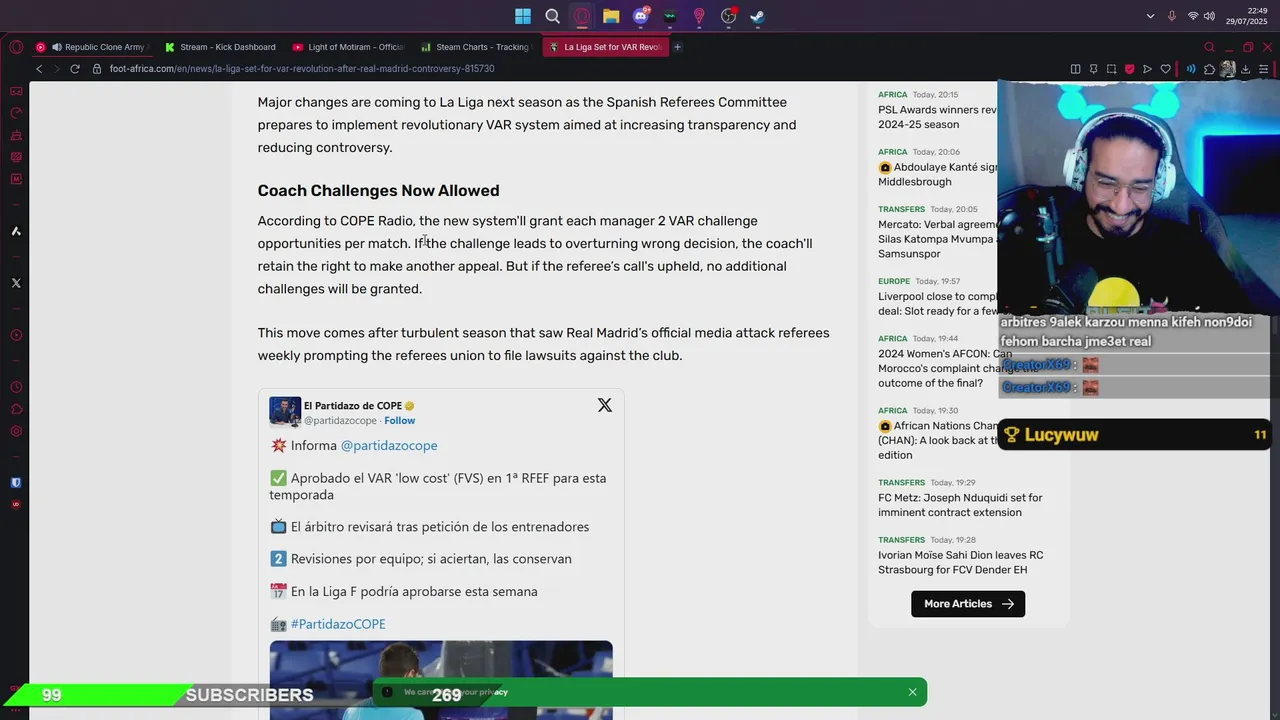1280x720 pixels.
Task: Open Mercato Silas Katompa Mvumpa article
Action: [x=938, y=239]
